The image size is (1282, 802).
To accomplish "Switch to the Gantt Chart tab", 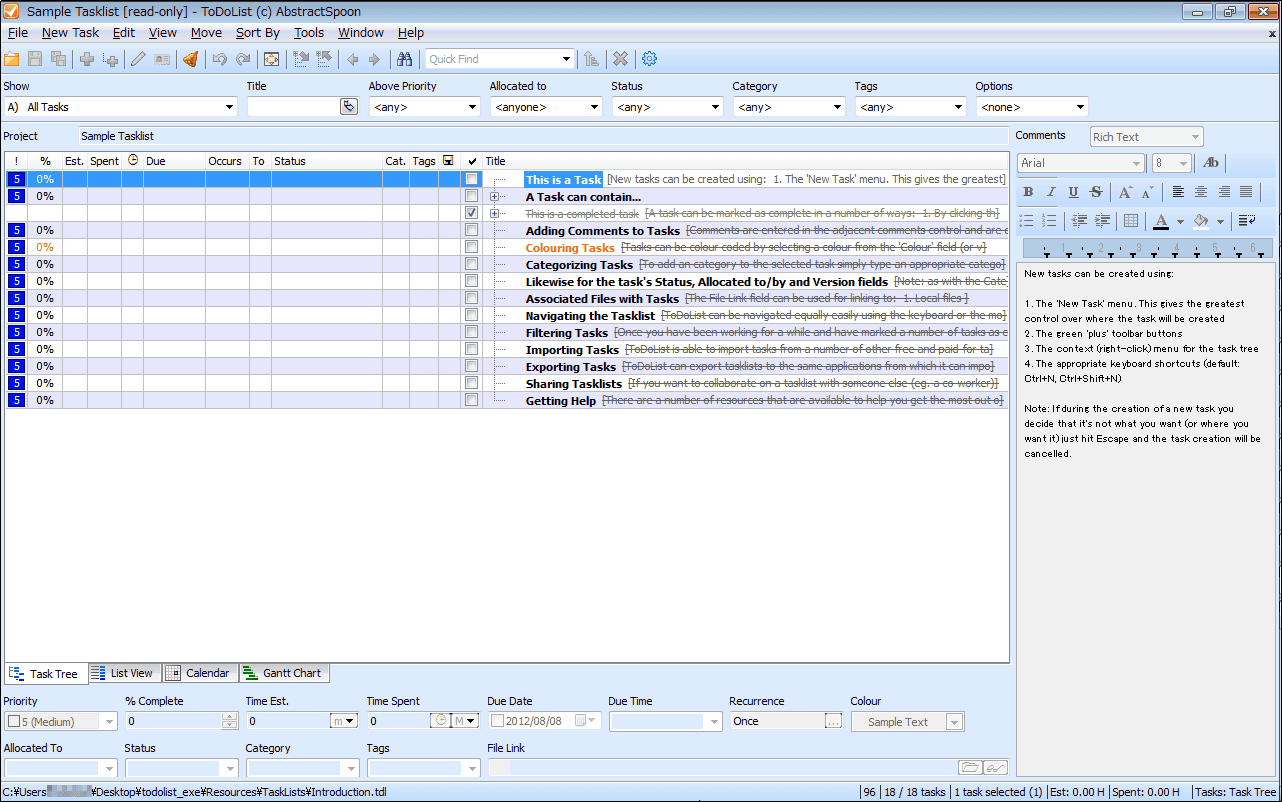I will coord(283,674).
